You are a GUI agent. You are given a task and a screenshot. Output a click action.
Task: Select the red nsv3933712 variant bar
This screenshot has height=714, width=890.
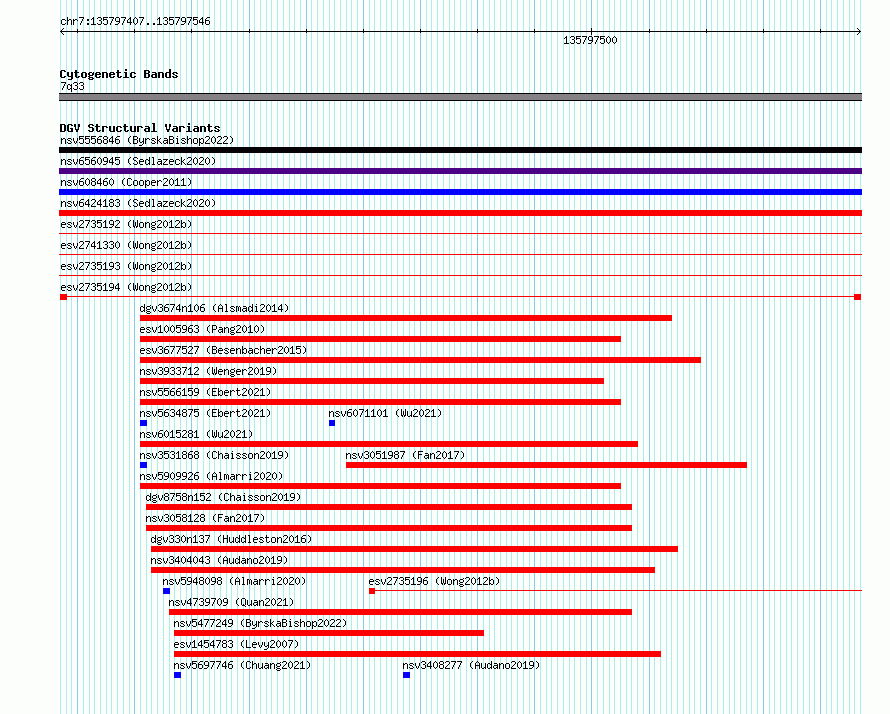pyautogui.click(x=372, y=381)
